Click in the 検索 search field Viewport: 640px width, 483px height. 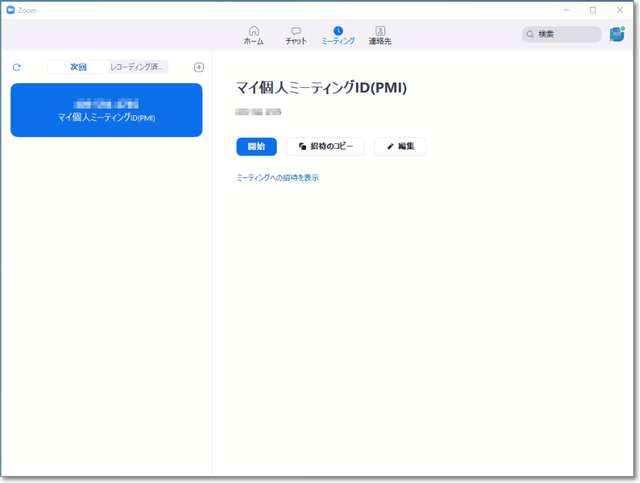565,34
